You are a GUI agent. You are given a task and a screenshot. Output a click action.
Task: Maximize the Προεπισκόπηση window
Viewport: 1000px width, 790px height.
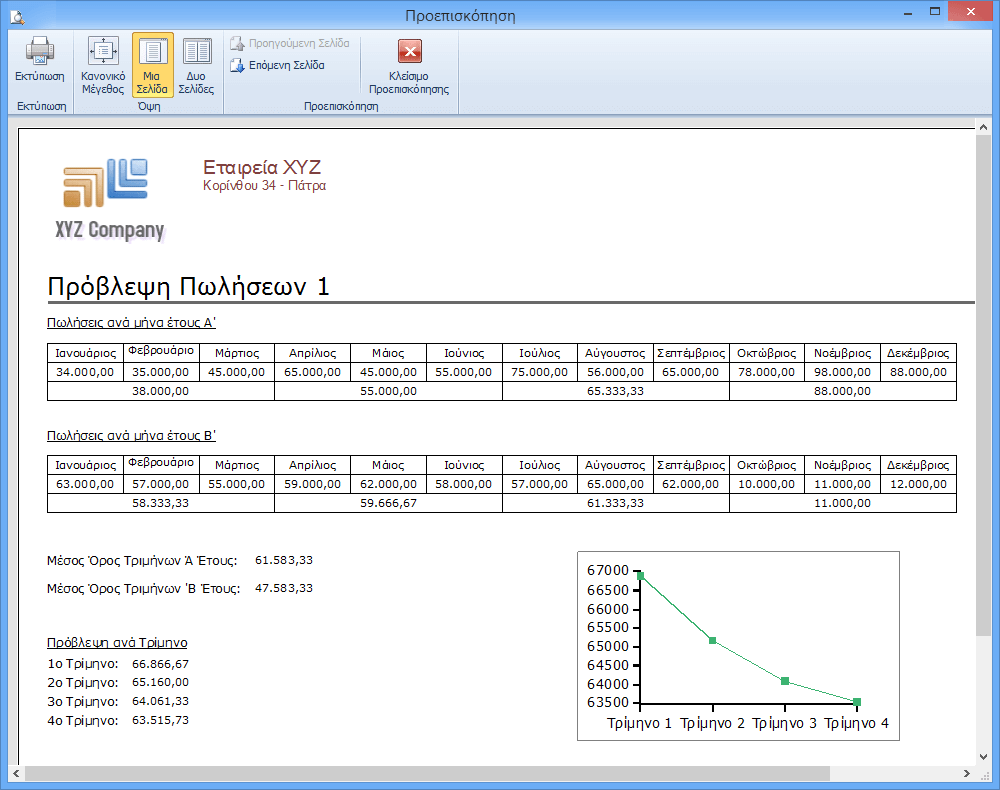pos(933,14)
